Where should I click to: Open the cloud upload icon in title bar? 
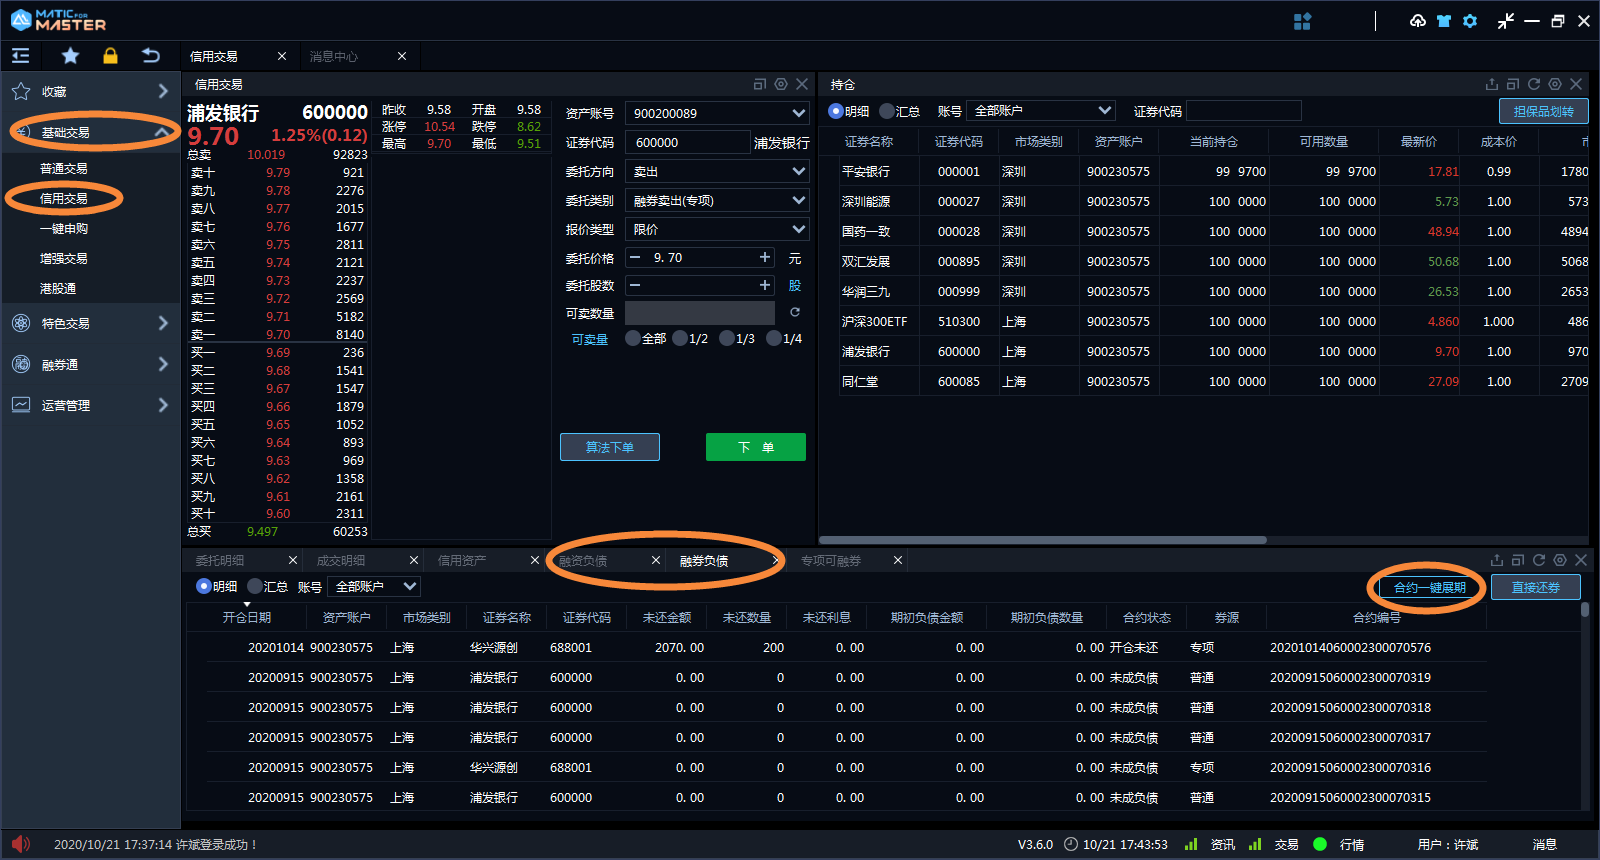[1417, 21]
